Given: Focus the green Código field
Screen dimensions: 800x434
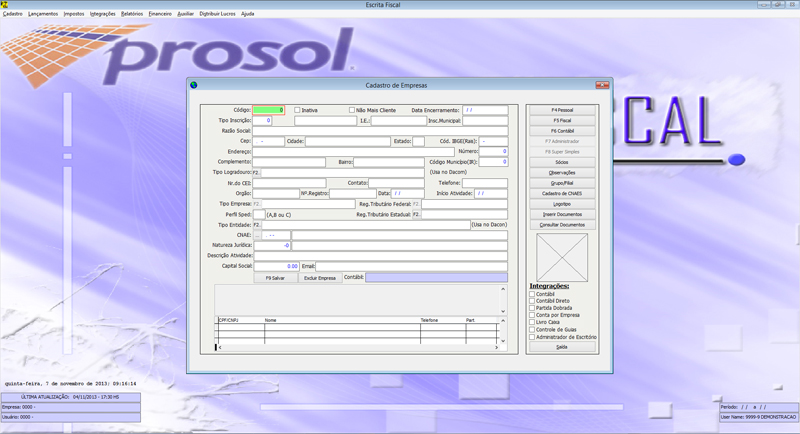Looking at the screenshot, I should tap(268, 110).
